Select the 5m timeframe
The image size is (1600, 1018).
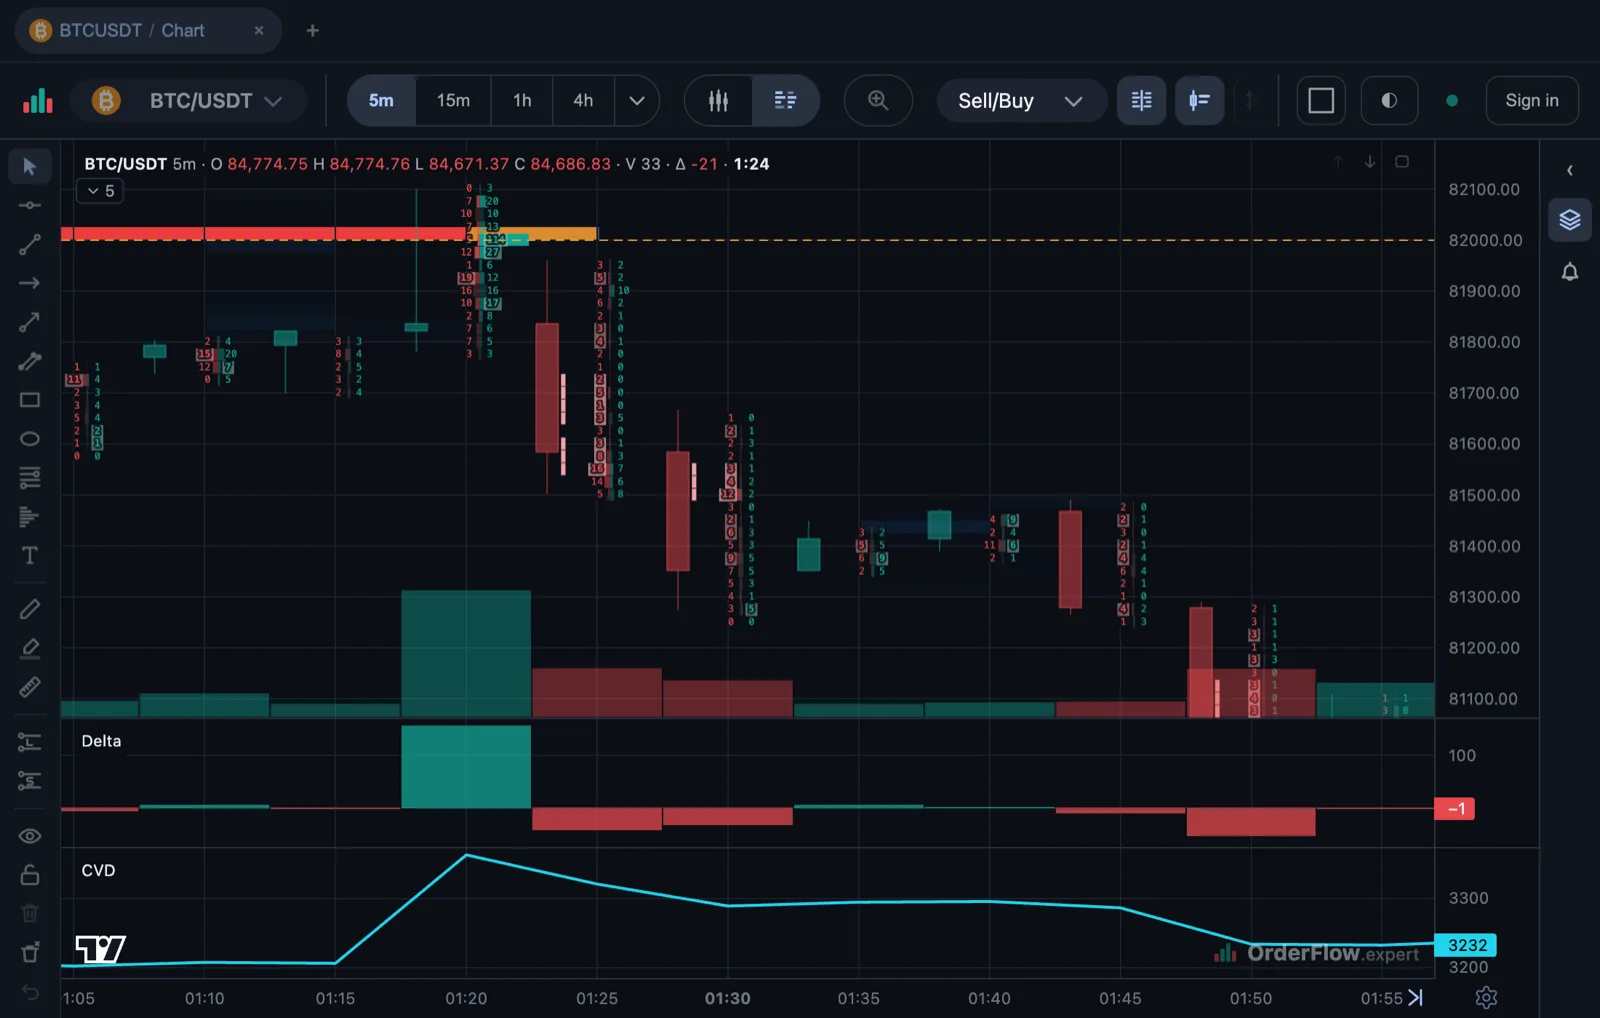(381, 100)
